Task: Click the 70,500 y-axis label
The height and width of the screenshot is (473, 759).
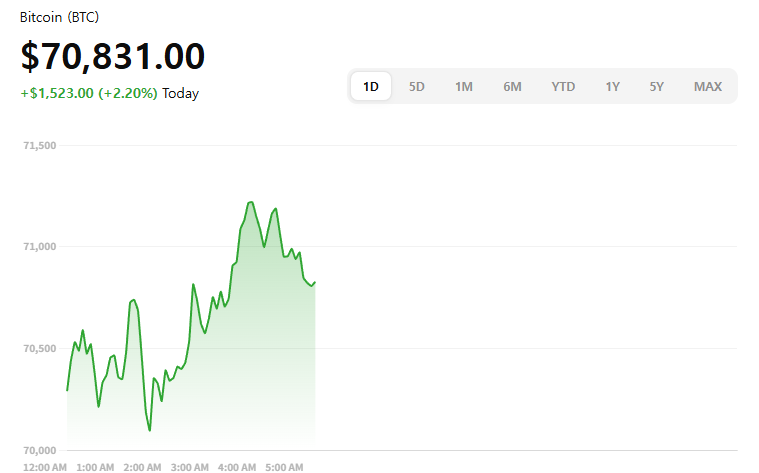Action: coord(39,349)
